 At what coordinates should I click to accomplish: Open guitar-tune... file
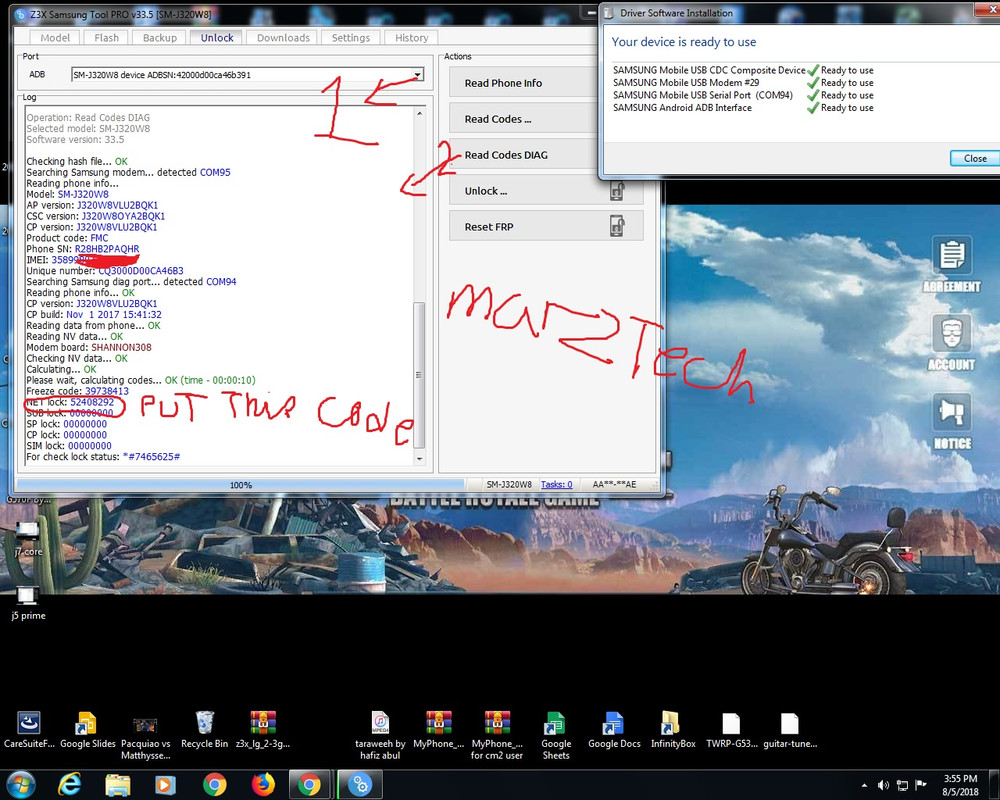[790, 730]
